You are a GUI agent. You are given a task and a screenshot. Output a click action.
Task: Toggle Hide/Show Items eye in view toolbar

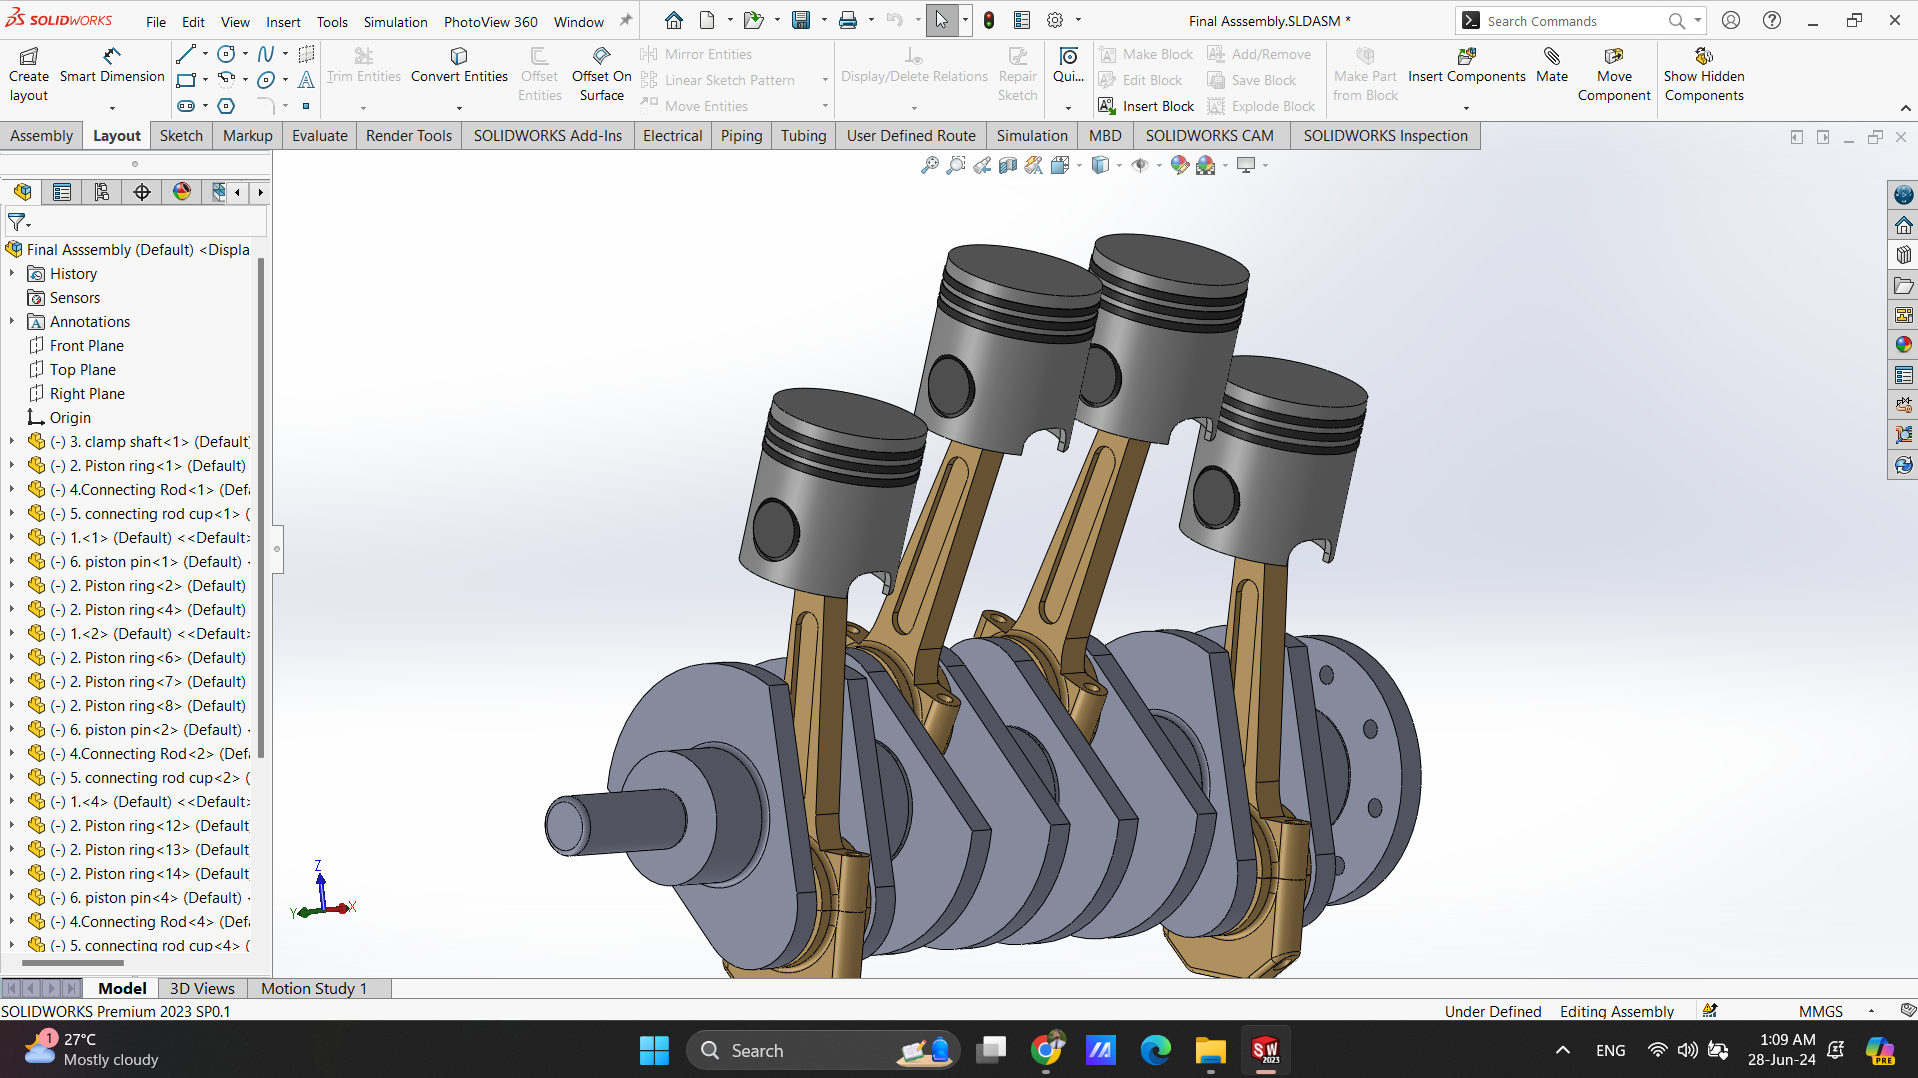click(x=1140, y=166)
